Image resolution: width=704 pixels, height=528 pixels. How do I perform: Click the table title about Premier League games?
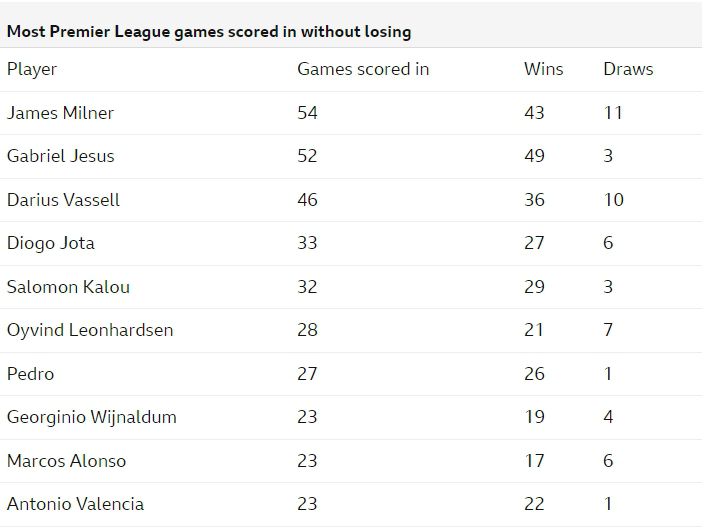click(x=209, y=31)
